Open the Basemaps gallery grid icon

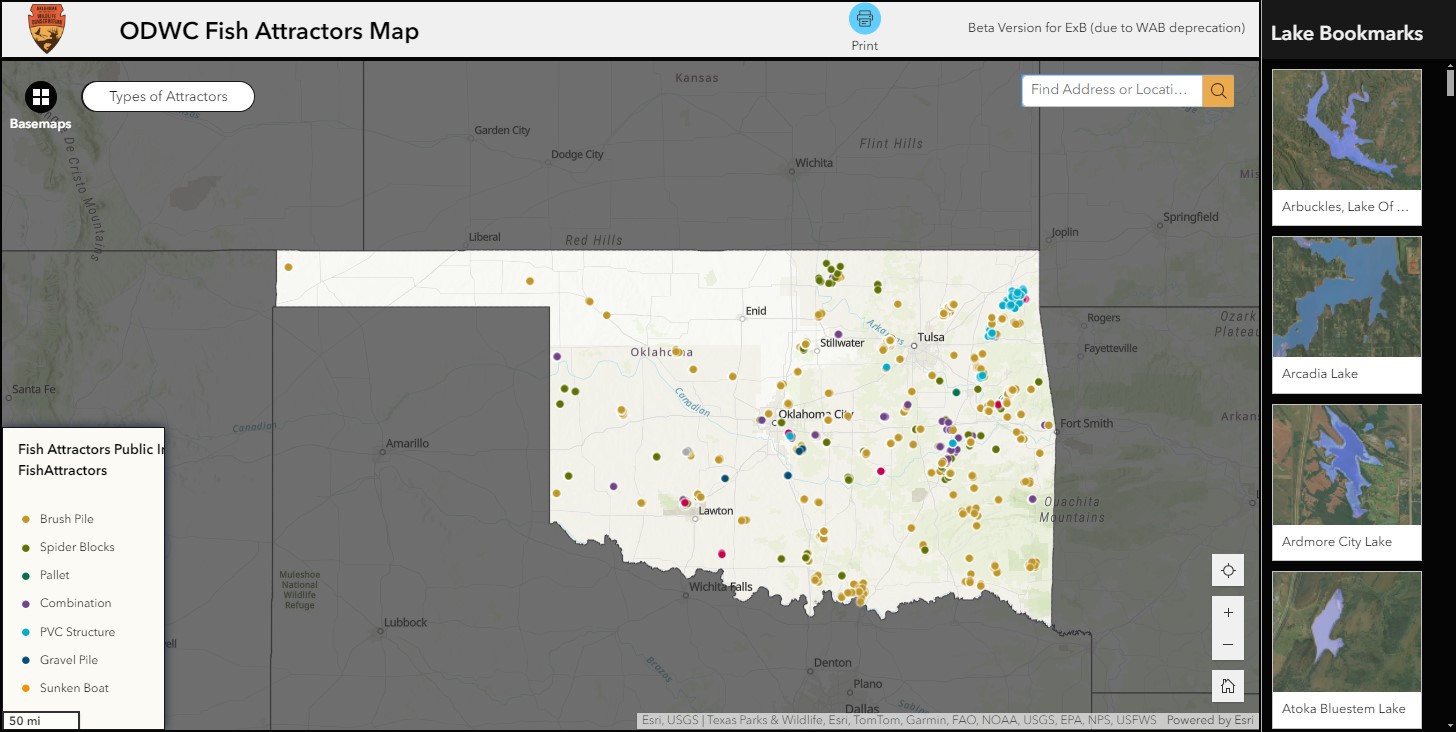click(x=41, y=97)
